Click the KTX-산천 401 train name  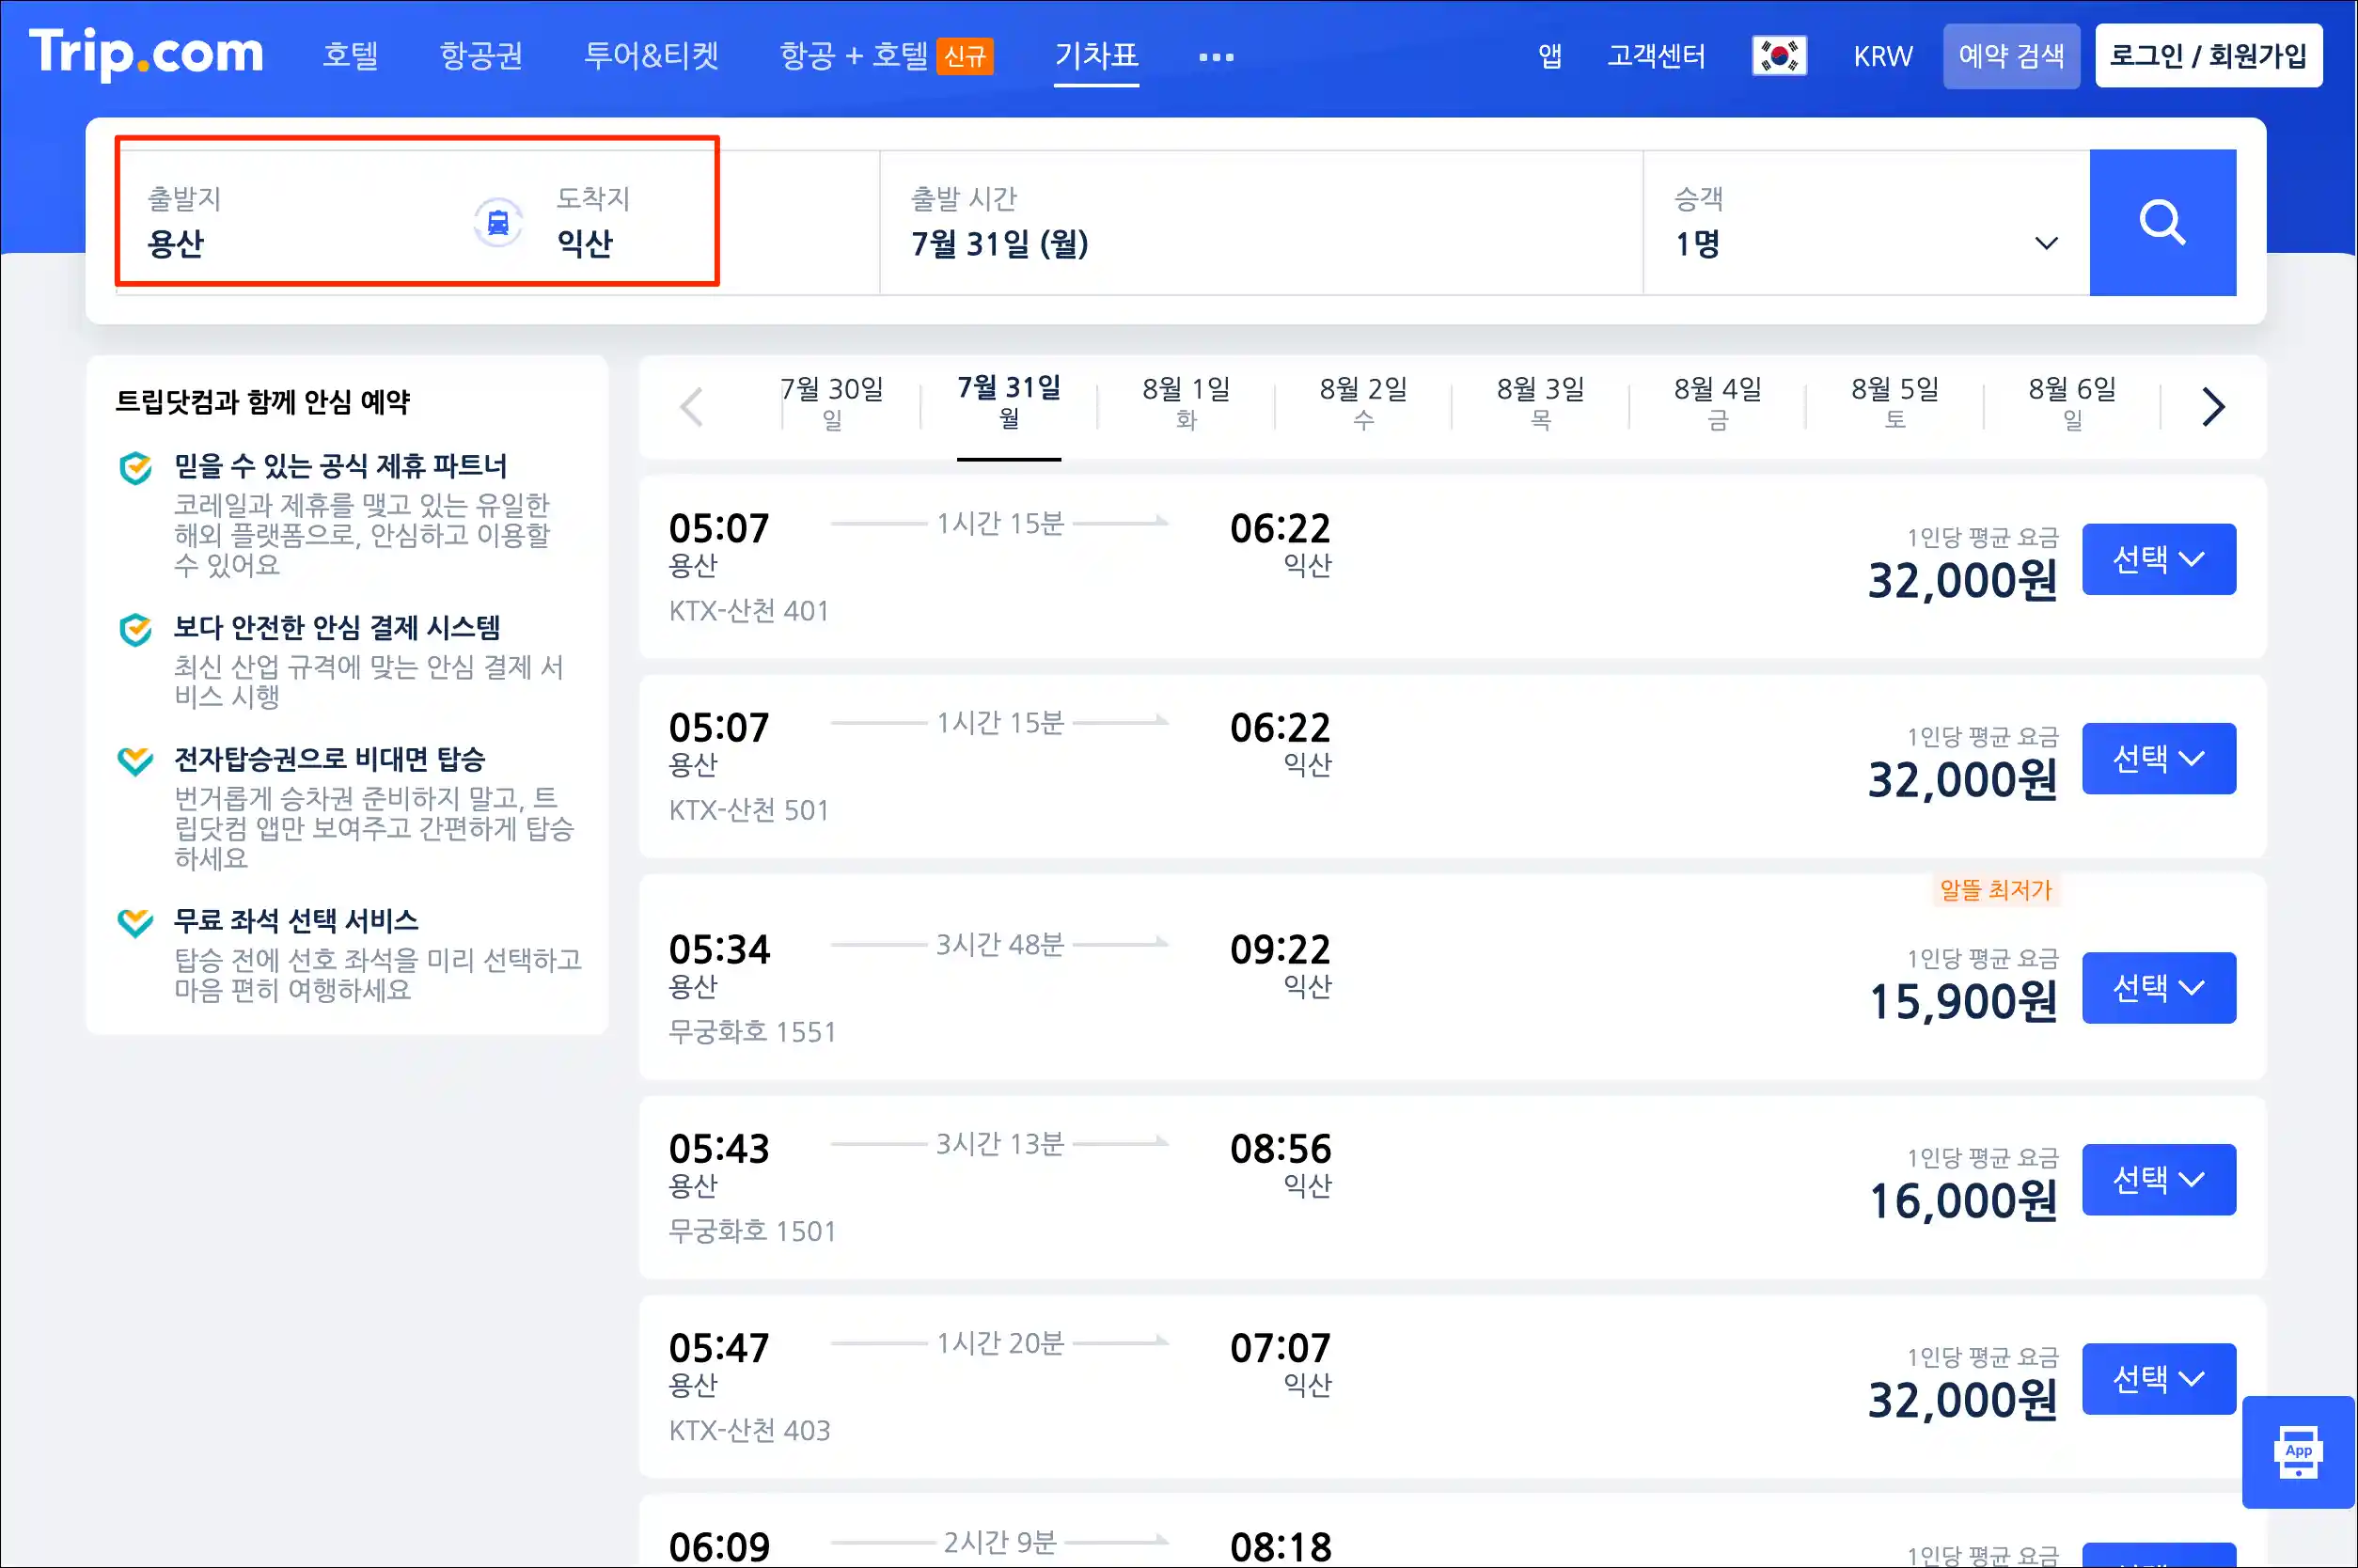749,610
